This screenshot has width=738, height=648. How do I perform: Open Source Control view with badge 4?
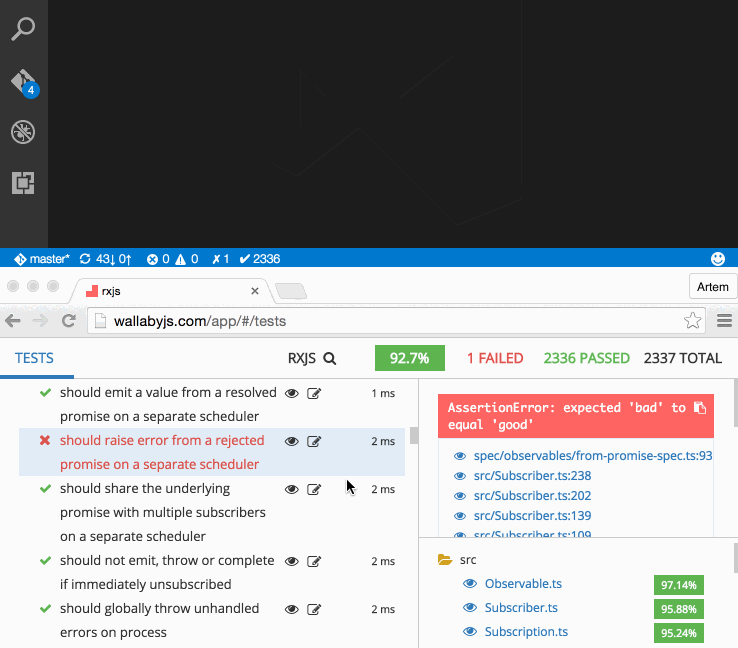pyautogui.click(x=24, y=83)
